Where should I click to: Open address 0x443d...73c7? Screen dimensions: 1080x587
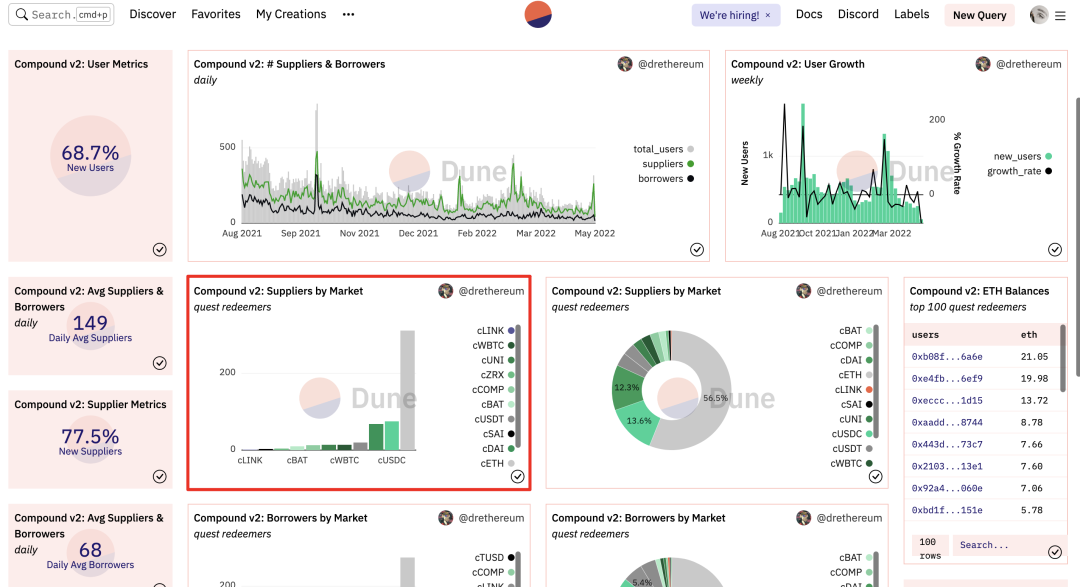point(947,444)
